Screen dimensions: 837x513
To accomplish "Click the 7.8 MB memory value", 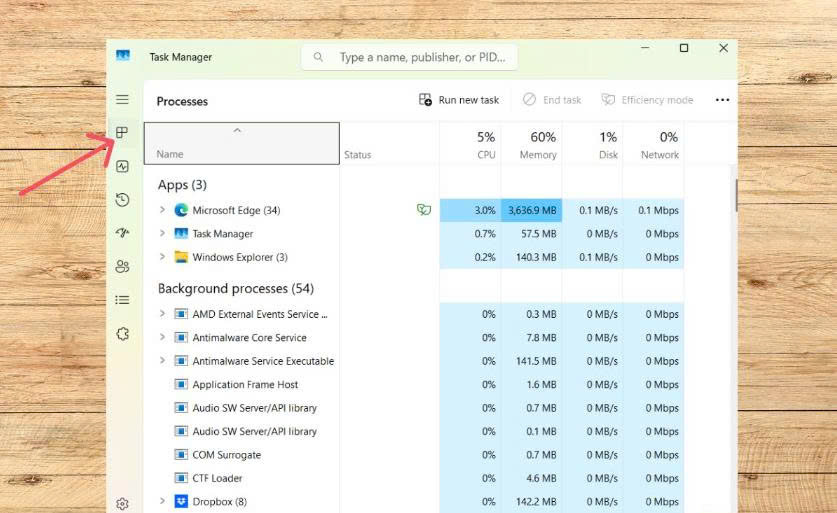I will coord(541,338).
